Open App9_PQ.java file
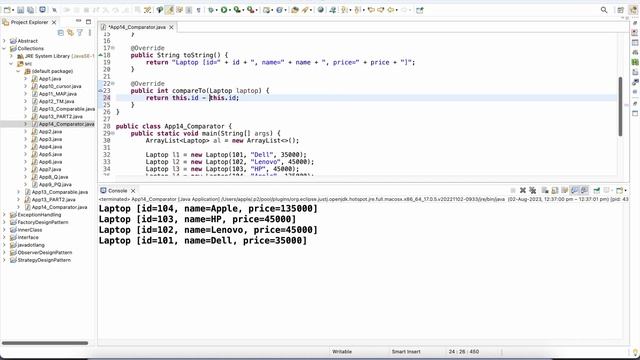The image size is (640, 360). [55, 184]
